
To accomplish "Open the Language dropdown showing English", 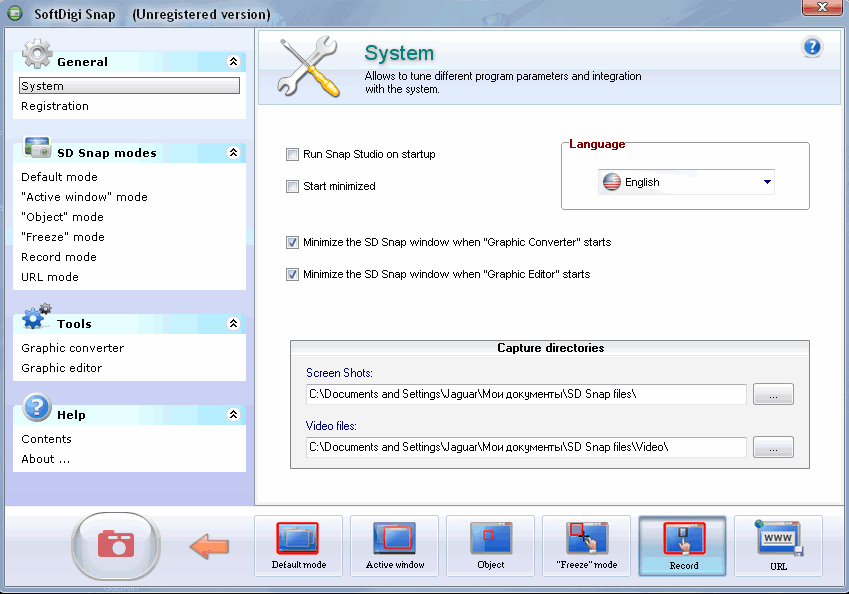I will tap(686, 182).
